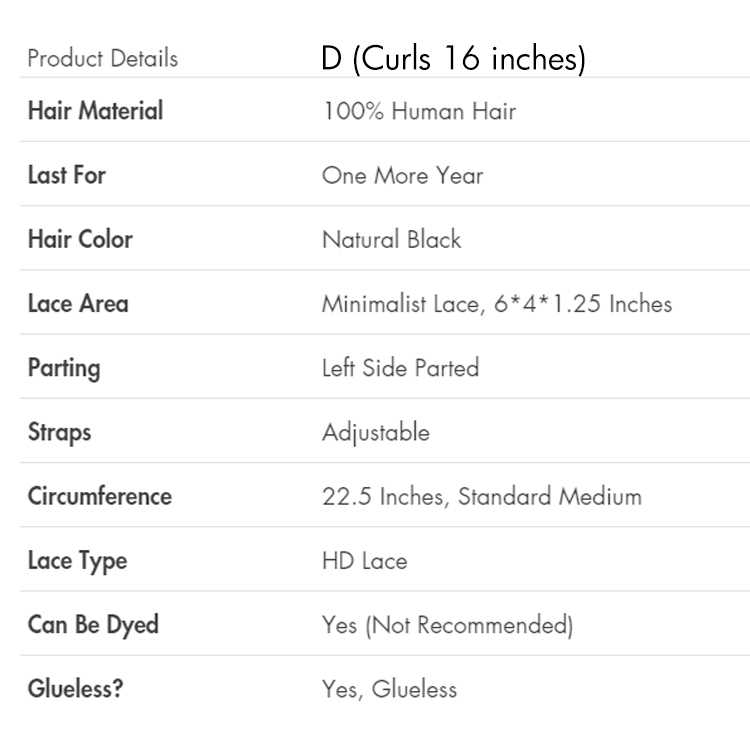Viewport: 750px width, 750px height.
Task: Click the "Product Details" header label
Action: 103,58
